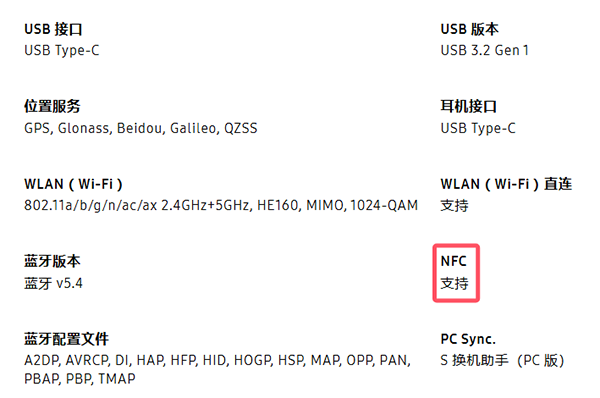Click the WLAN (Wi-Fi) 直连 heading
This screenshot has height=398, width=600.
pyautogui.click(x=506, y=184)
